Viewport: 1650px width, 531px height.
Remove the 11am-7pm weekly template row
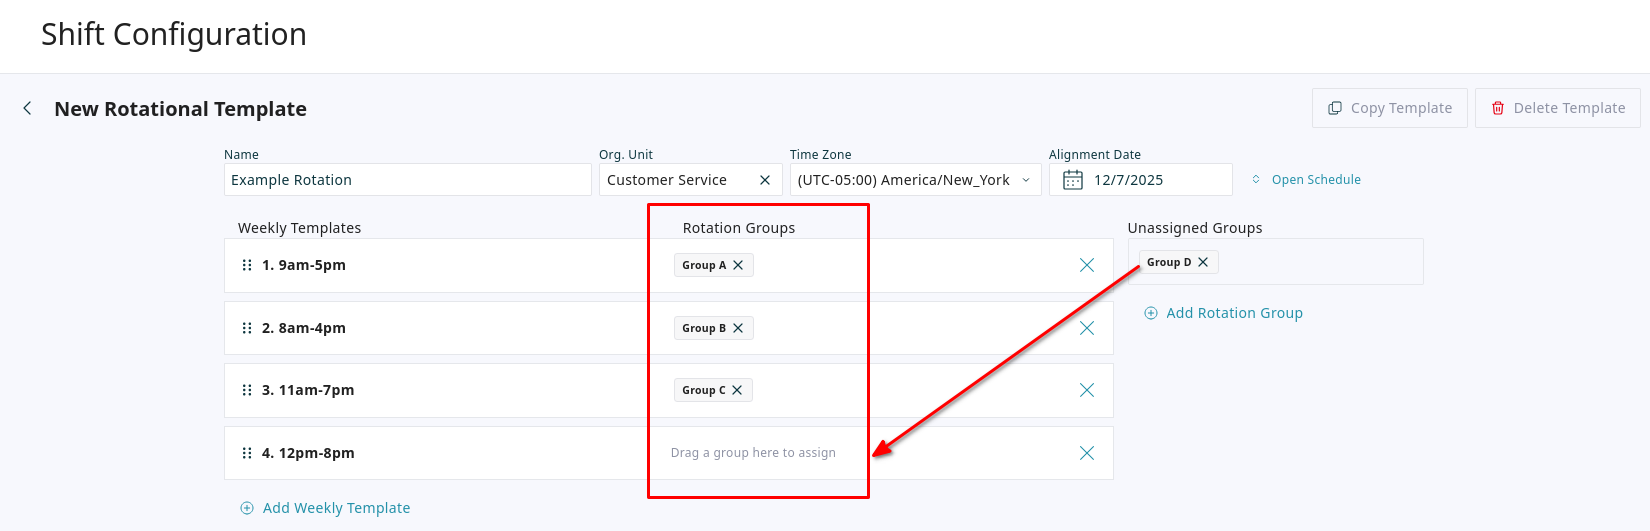point(1087,390)
